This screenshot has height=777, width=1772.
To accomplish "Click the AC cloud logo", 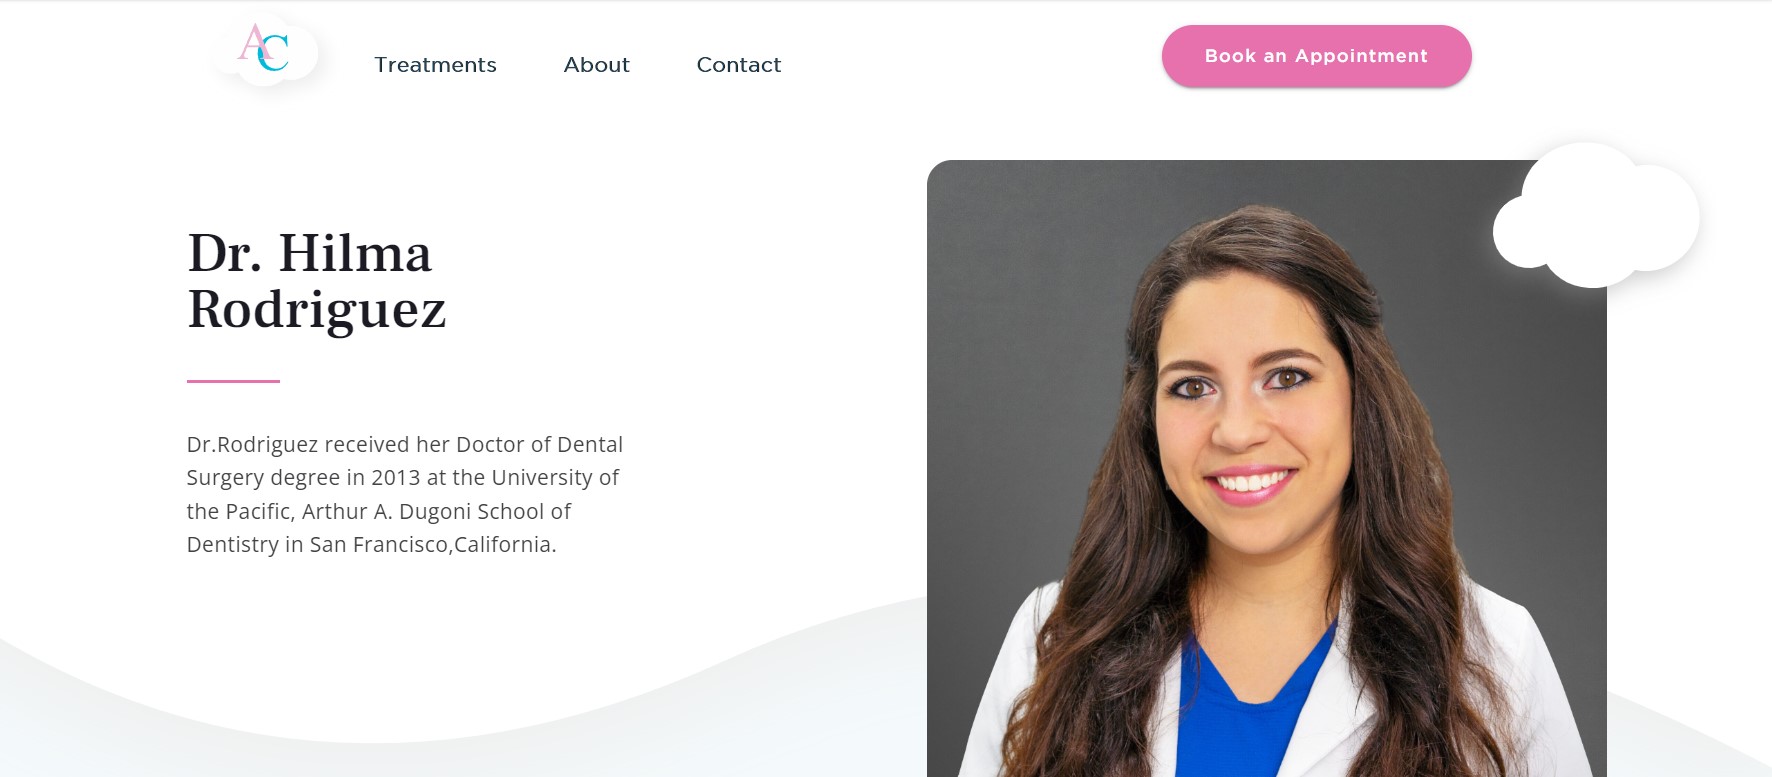I will point(266,50).
